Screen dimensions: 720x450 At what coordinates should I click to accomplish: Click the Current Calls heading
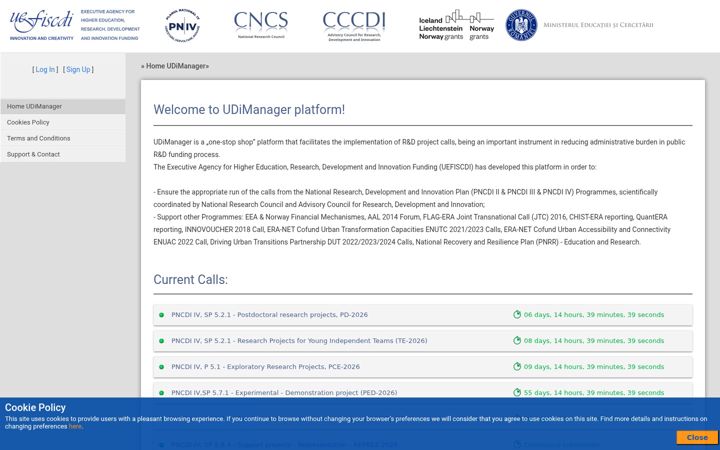coord(191,280)
